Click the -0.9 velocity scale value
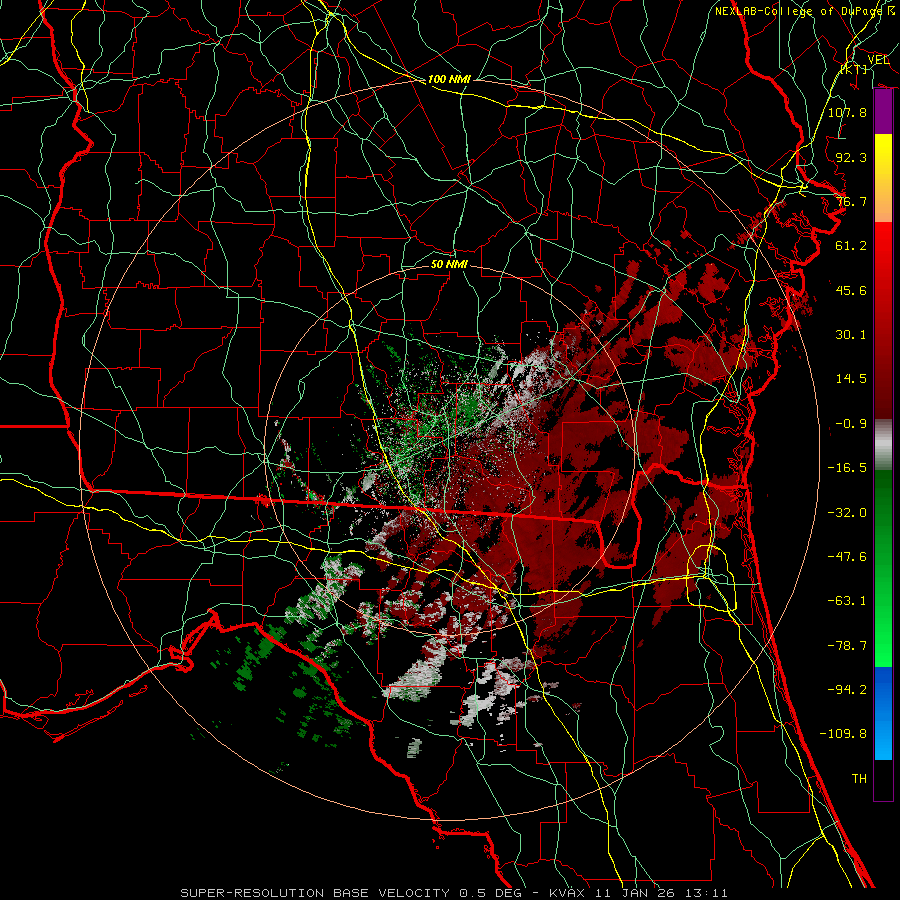Screen dimensions: 900x900 (851, 424)
